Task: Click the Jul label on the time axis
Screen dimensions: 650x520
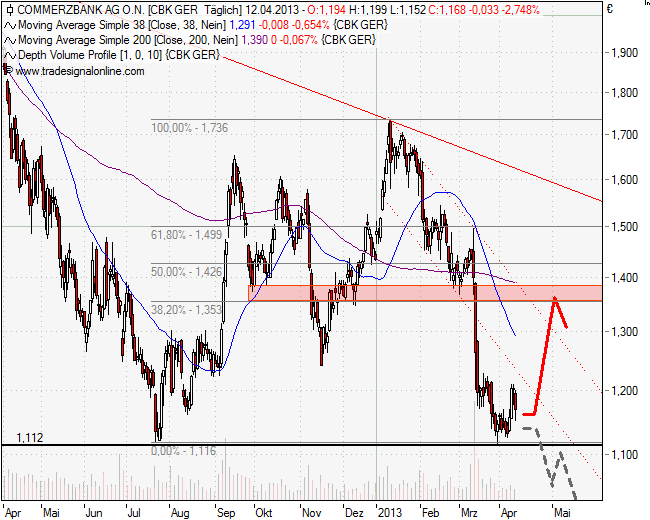Action: click(134, 513)
